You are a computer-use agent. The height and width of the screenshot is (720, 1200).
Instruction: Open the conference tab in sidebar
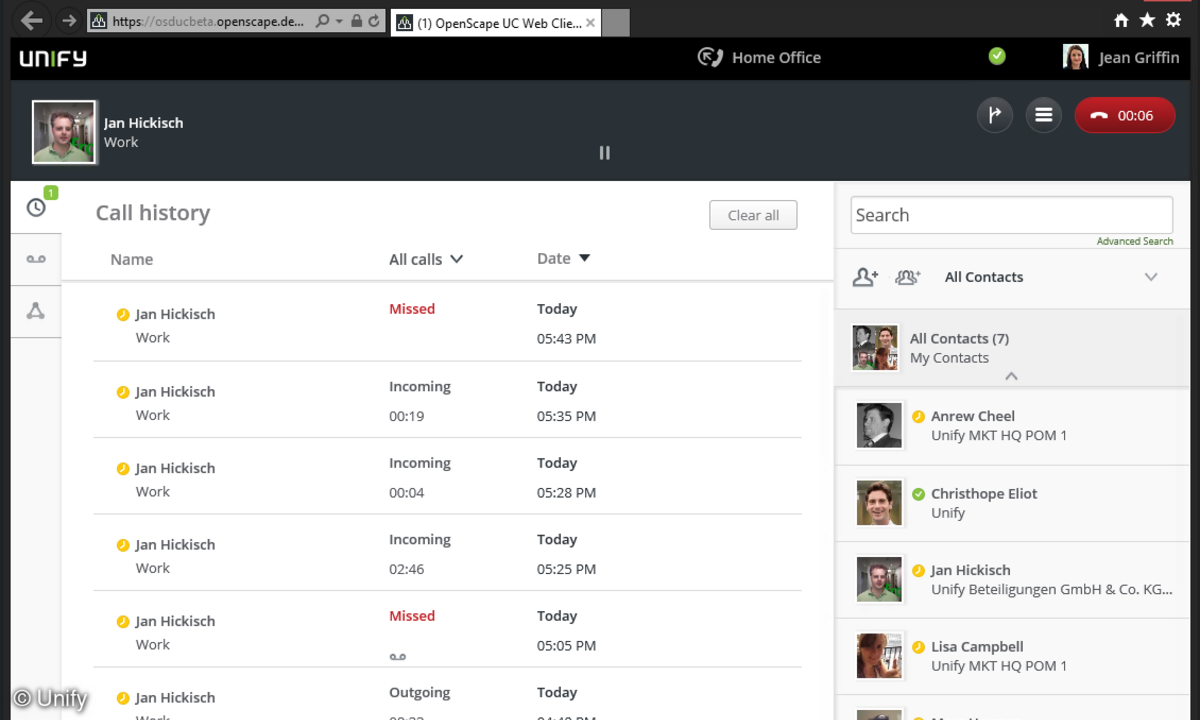[36, 311]
